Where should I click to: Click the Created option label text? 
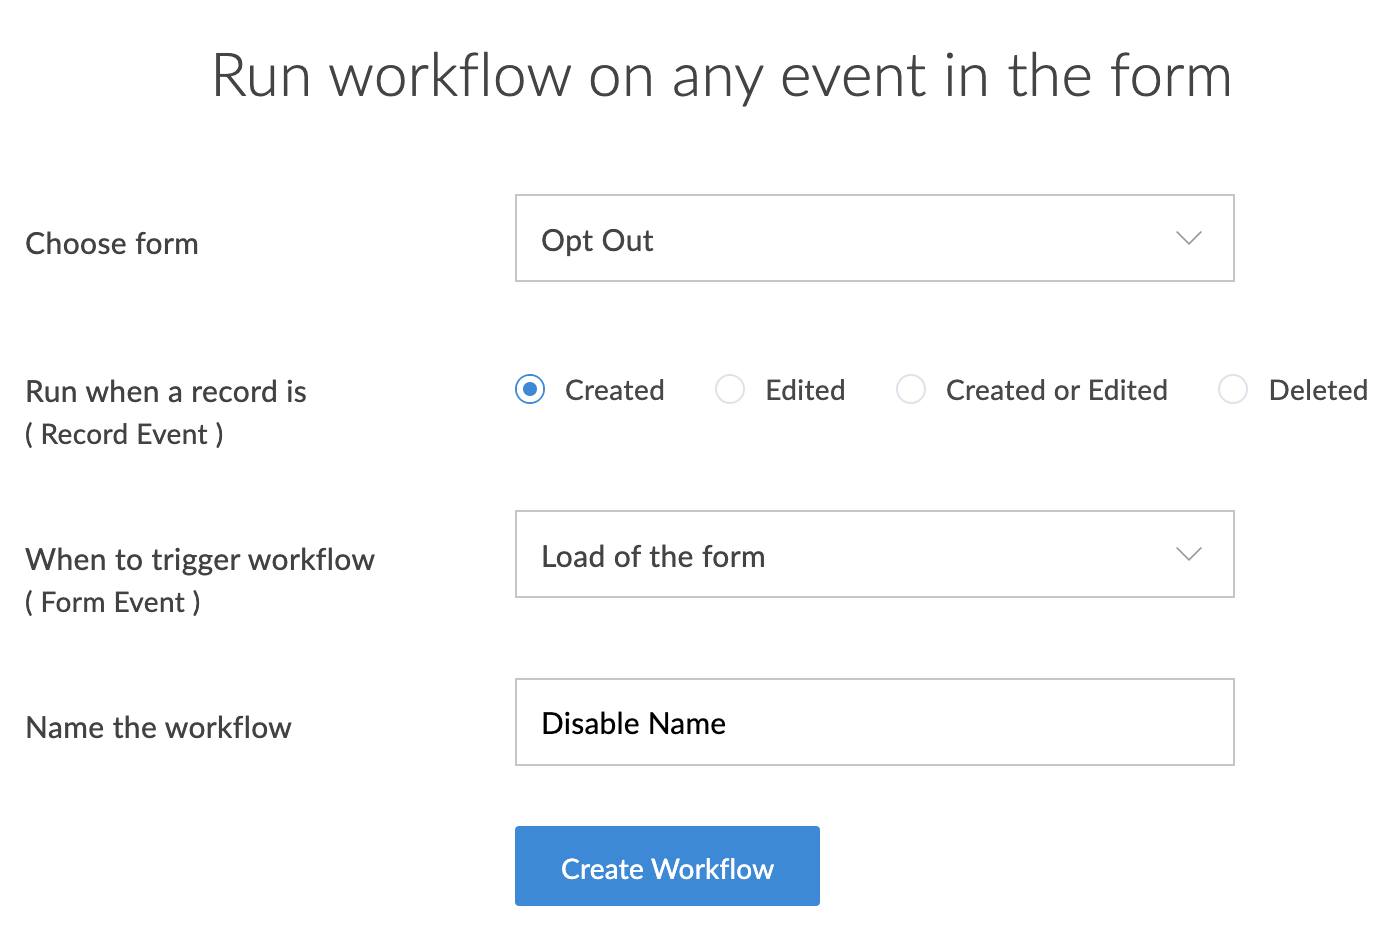(614, 390)
